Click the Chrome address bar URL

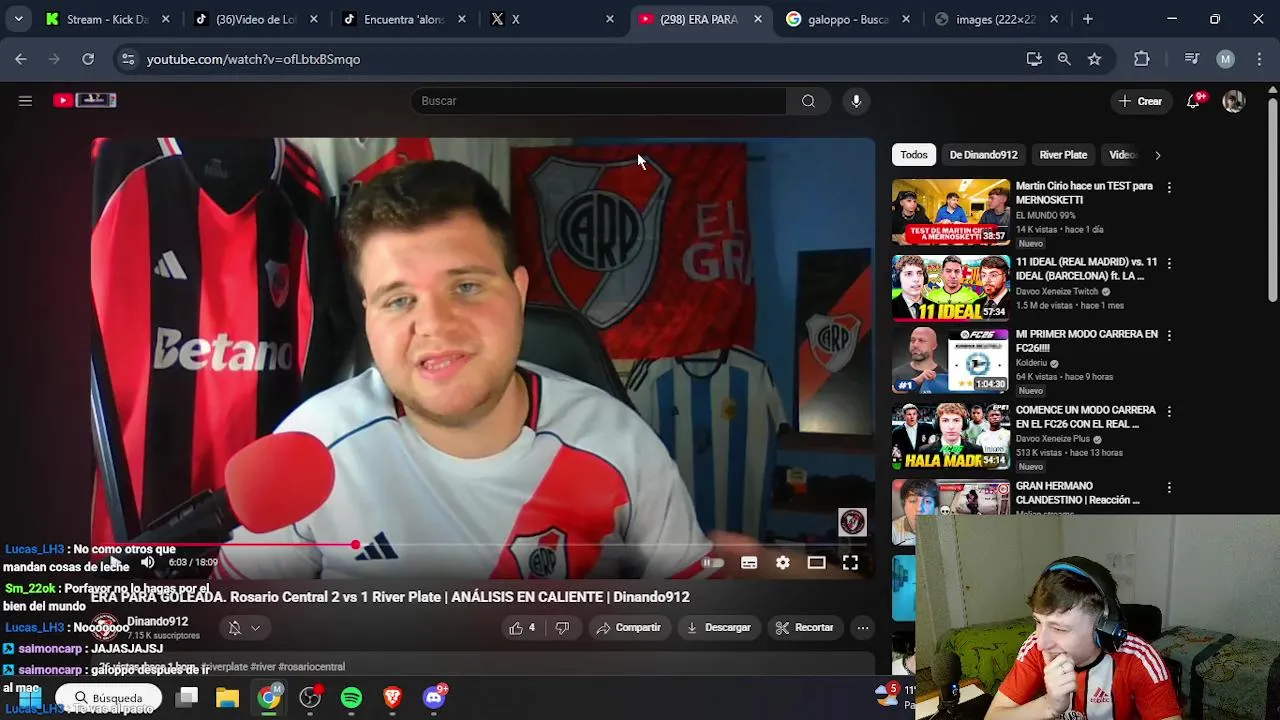pyautogui.click(x=253, y=59)
